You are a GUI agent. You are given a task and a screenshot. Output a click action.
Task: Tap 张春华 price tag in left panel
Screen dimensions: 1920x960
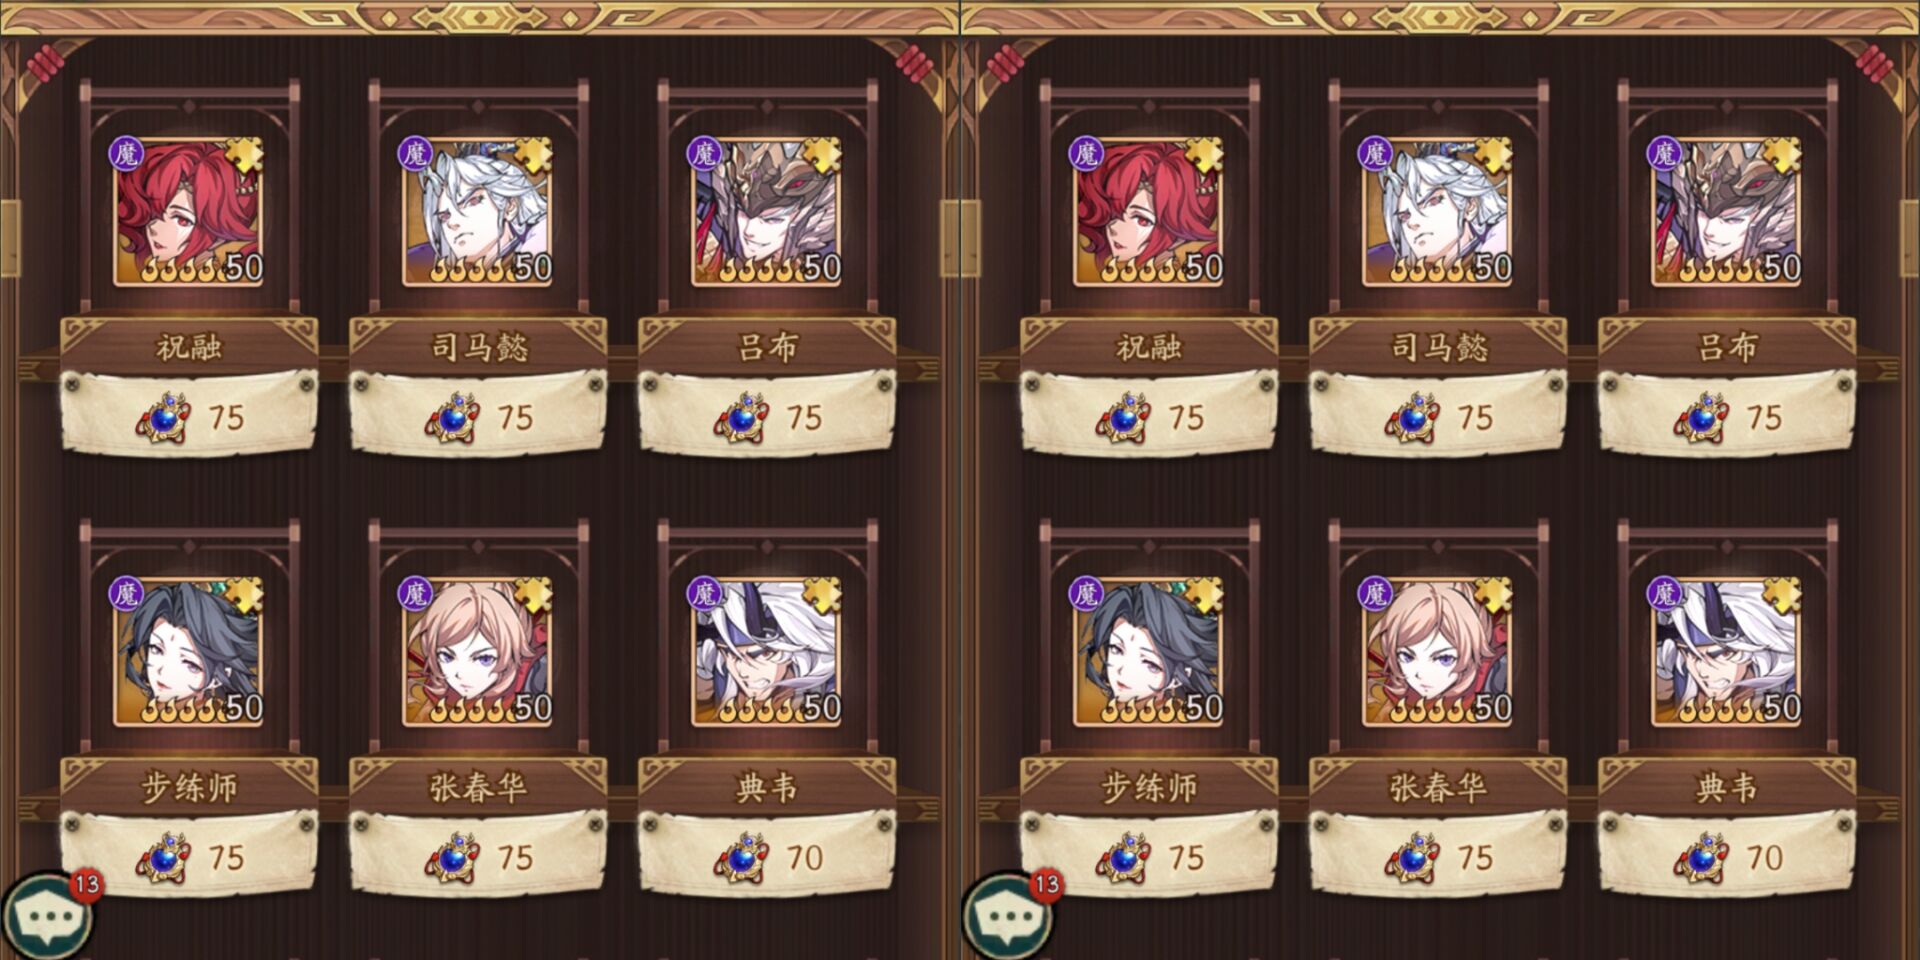point(477,855)
